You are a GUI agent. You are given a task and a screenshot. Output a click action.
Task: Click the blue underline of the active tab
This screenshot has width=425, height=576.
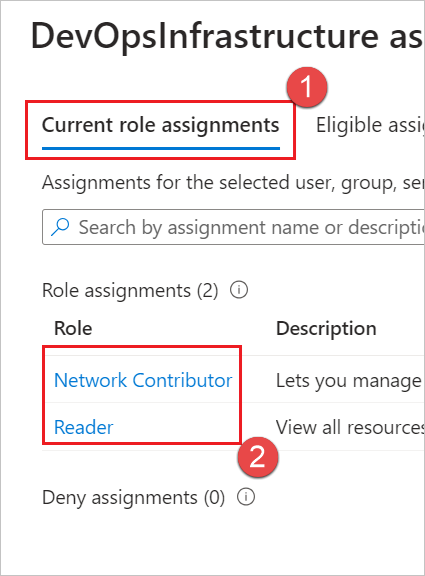pos(161,148)
